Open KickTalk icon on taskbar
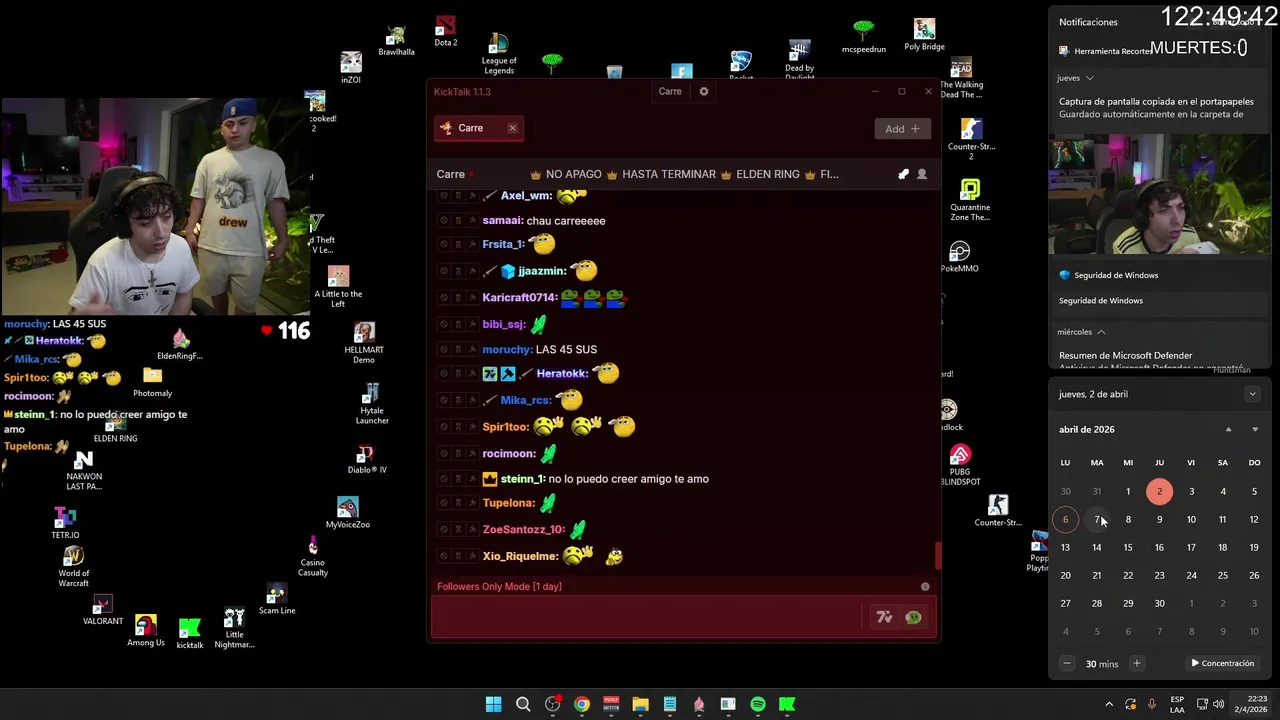Image resolution: width=1280 pixels, height=720 pixels. pyautogui.click(x=787, y=704)
